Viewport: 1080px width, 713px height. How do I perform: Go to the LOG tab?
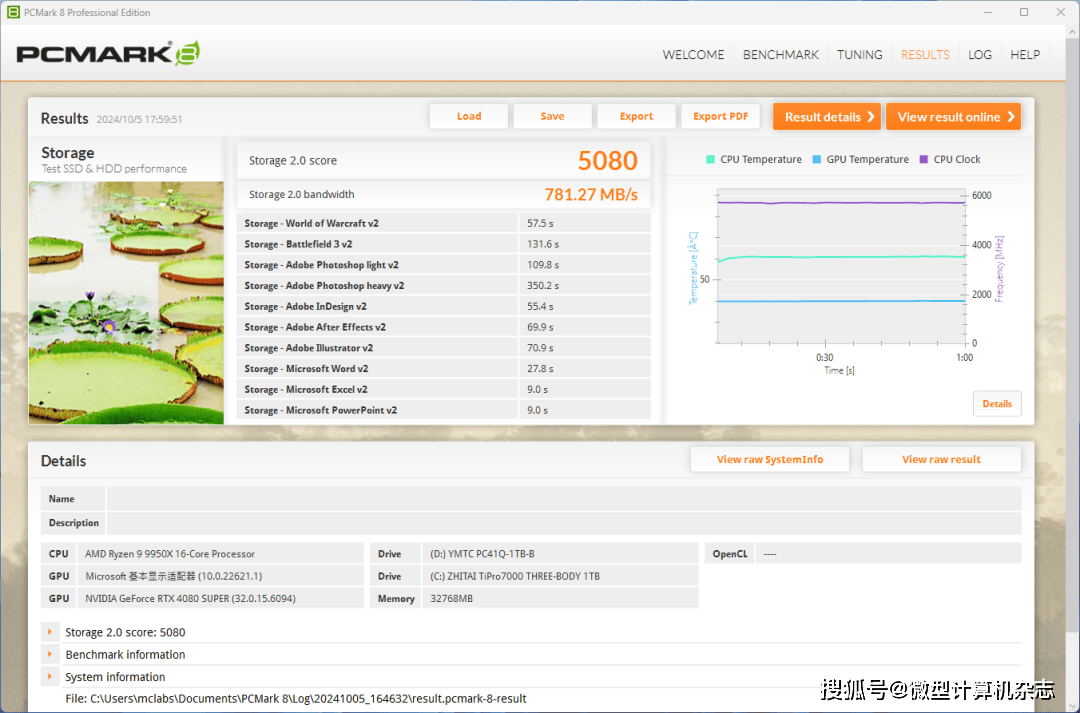click(979, 54)
